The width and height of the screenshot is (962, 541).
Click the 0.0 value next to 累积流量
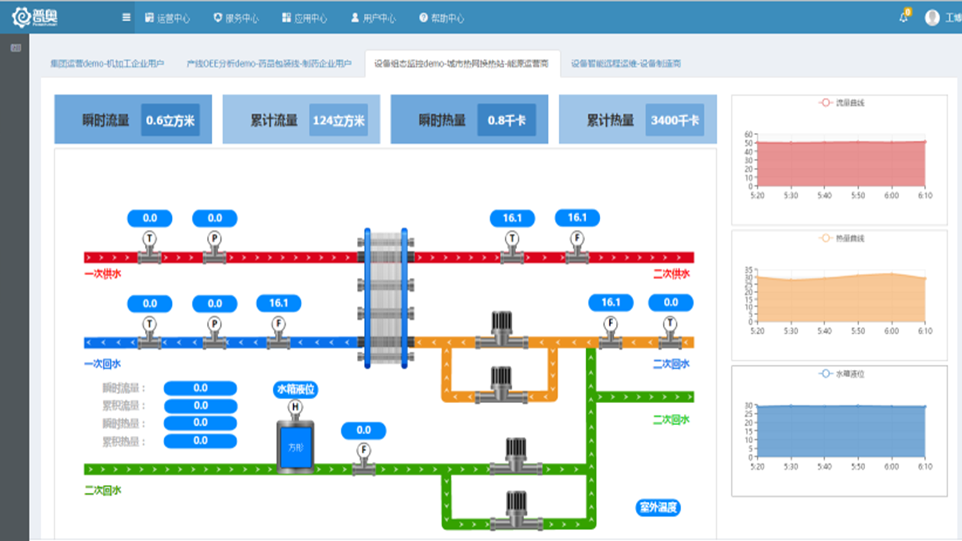(x=200, y=405)
